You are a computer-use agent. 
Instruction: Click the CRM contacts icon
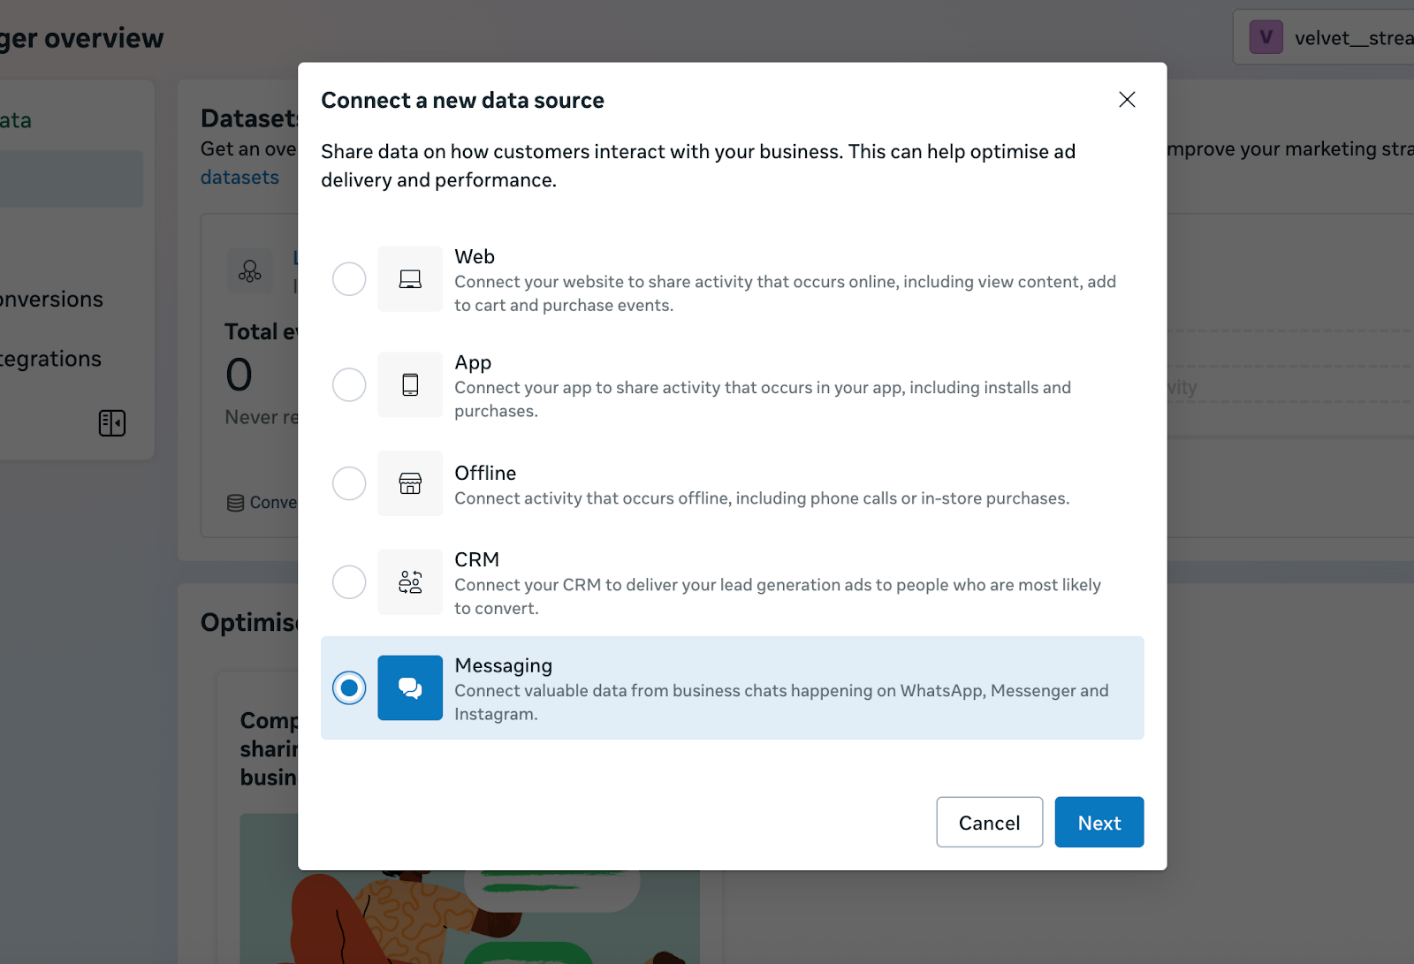pyautogui.click(x=410, y=581)
